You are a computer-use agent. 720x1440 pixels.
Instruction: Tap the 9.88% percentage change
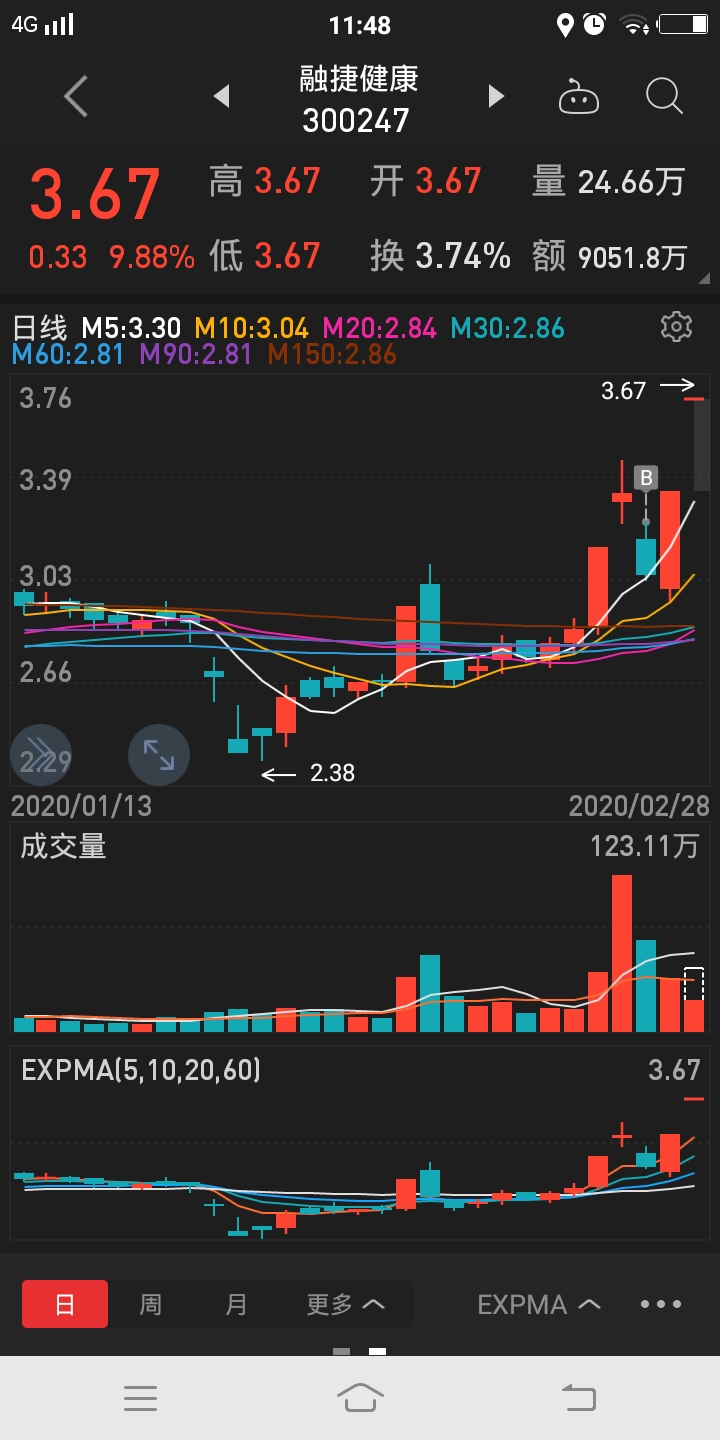click(152, 257)
